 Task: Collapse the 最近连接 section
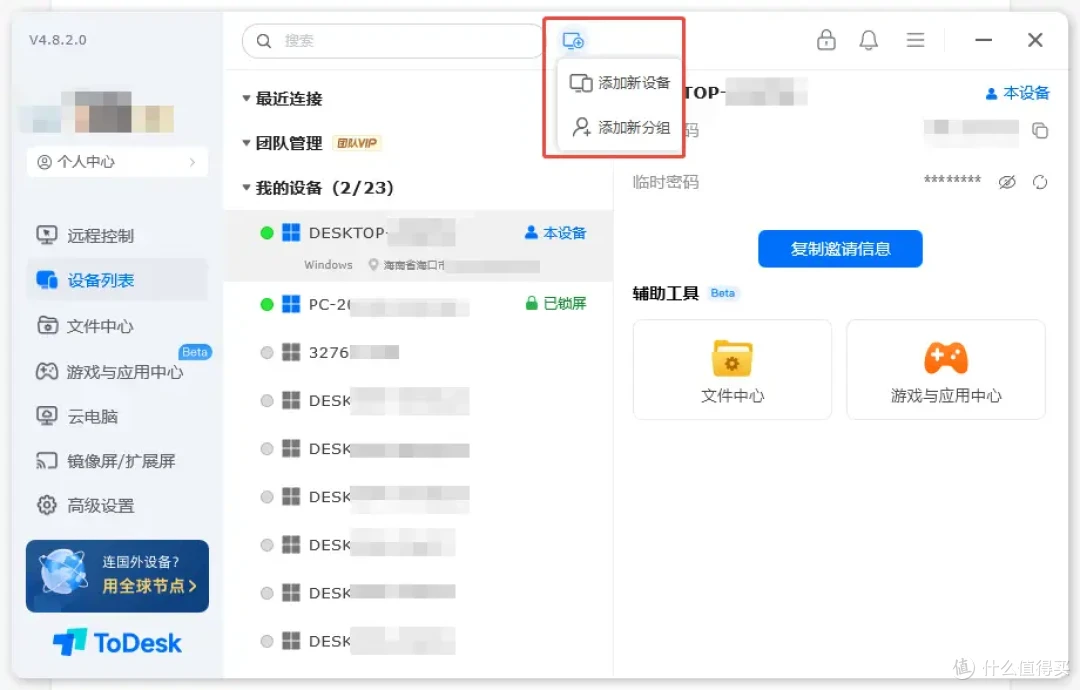click(x=246, y=98)
